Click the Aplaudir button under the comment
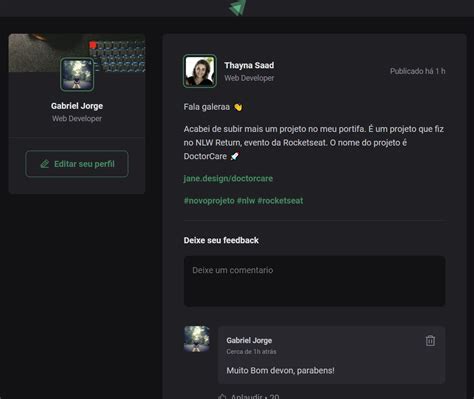 [x=249, y=396]
